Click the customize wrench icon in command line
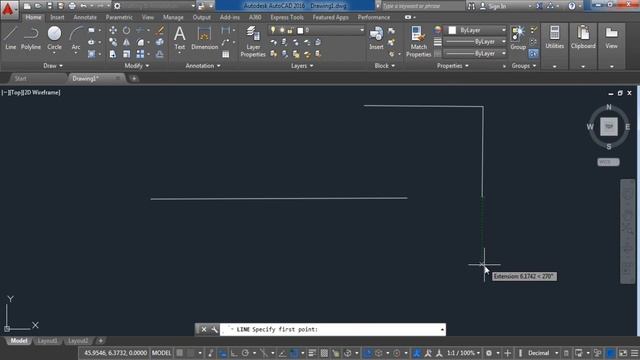 (214, 329)
